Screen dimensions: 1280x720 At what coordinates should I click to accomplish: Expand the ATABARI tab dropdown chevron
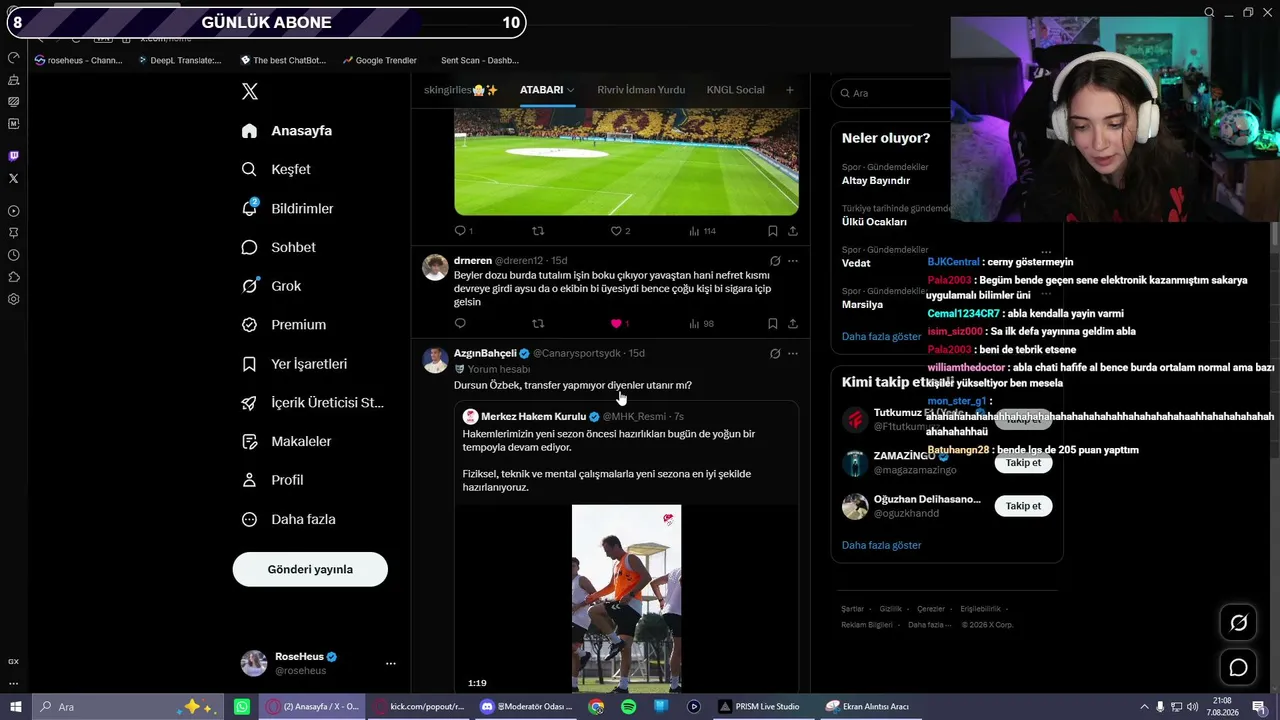tap(571, 90)
